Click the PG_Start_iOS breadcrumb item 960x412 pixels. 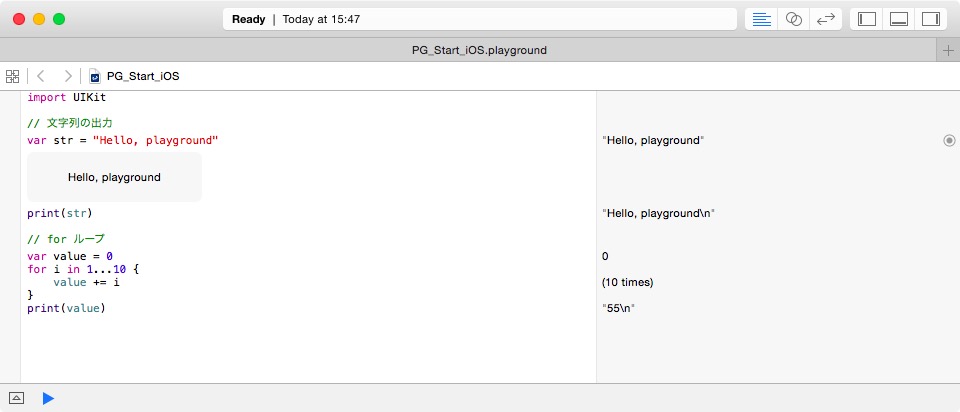(x=143, y=77)
